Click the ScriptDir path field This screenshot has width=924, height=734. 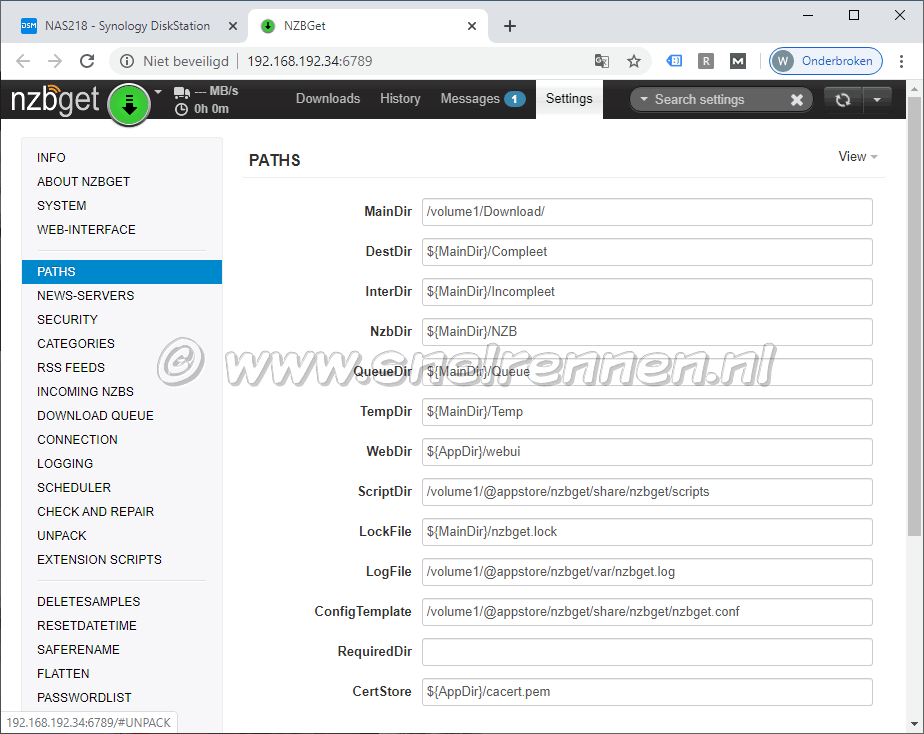coord(647,492)
